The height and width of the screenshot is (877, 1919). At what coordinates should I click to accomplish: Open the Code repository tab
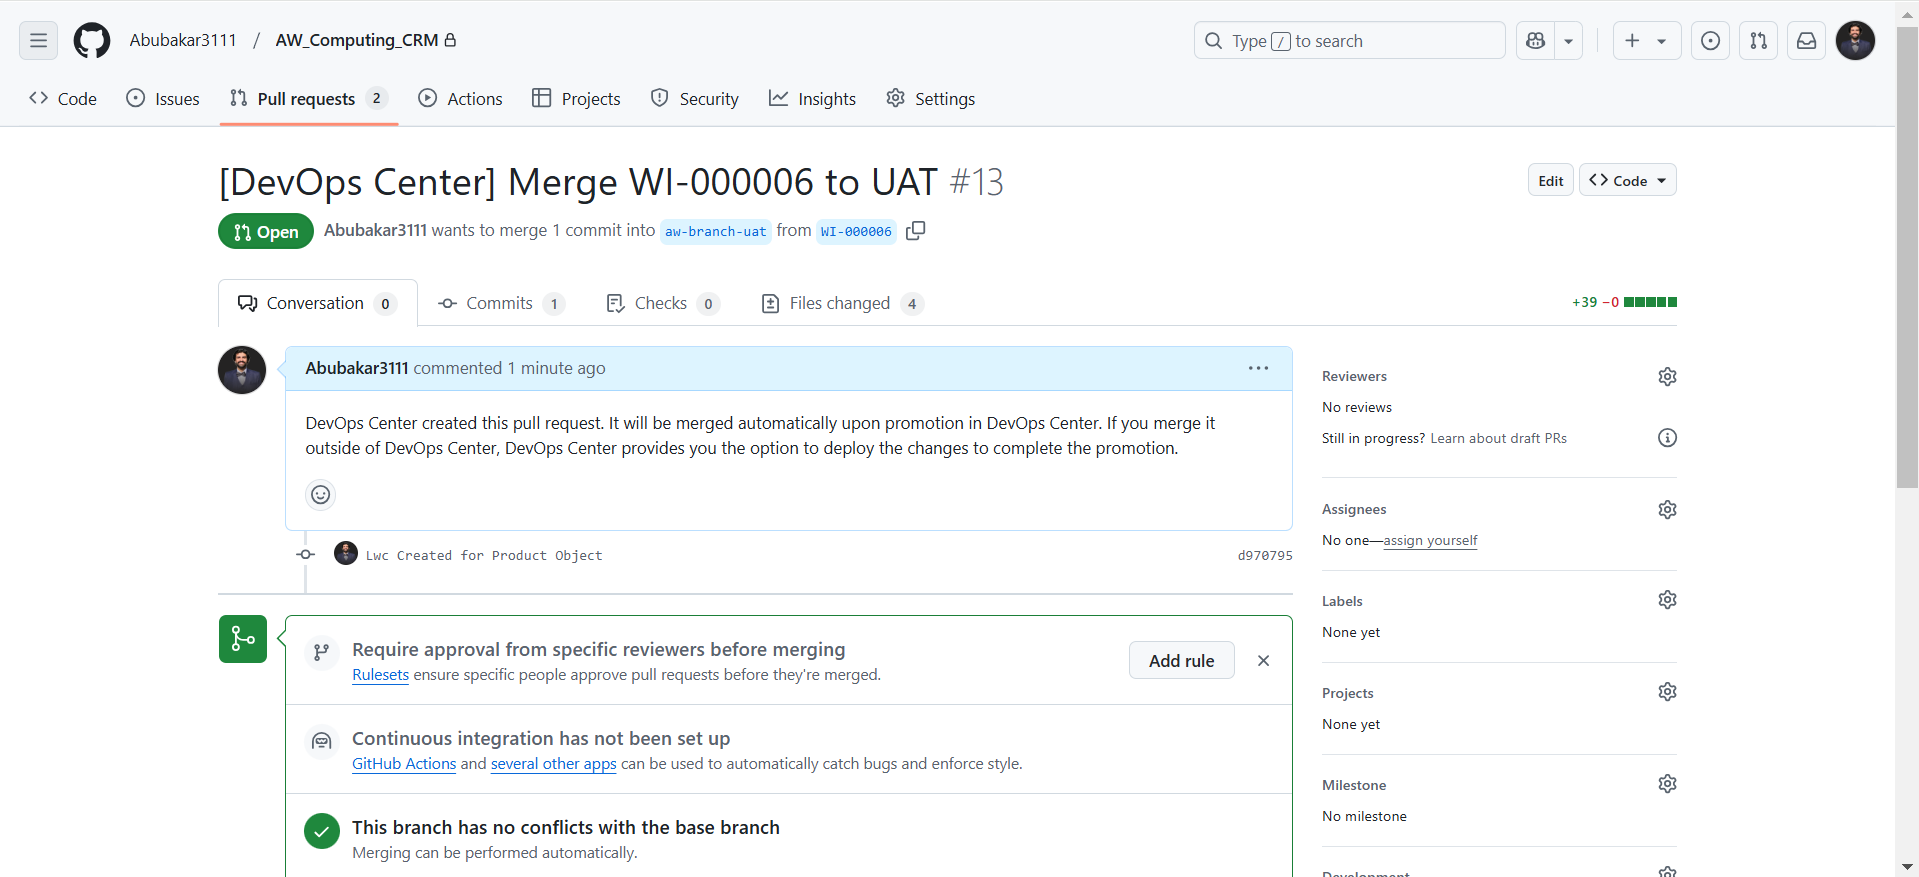tap(63, 98)
